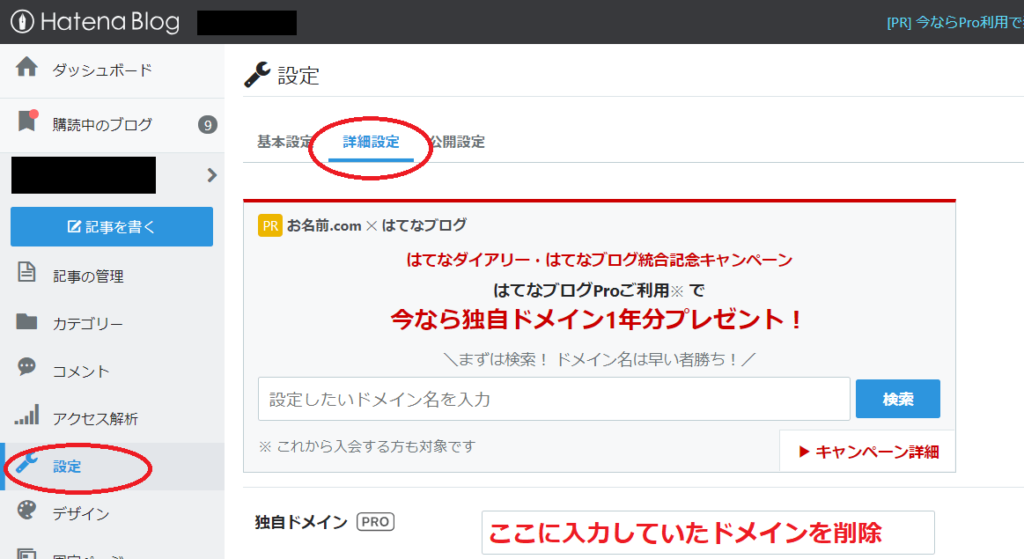Select the 詳細設定 tab
Image resolution: width=1024 pixels, height=559 pixels.
tap(371, 142)
